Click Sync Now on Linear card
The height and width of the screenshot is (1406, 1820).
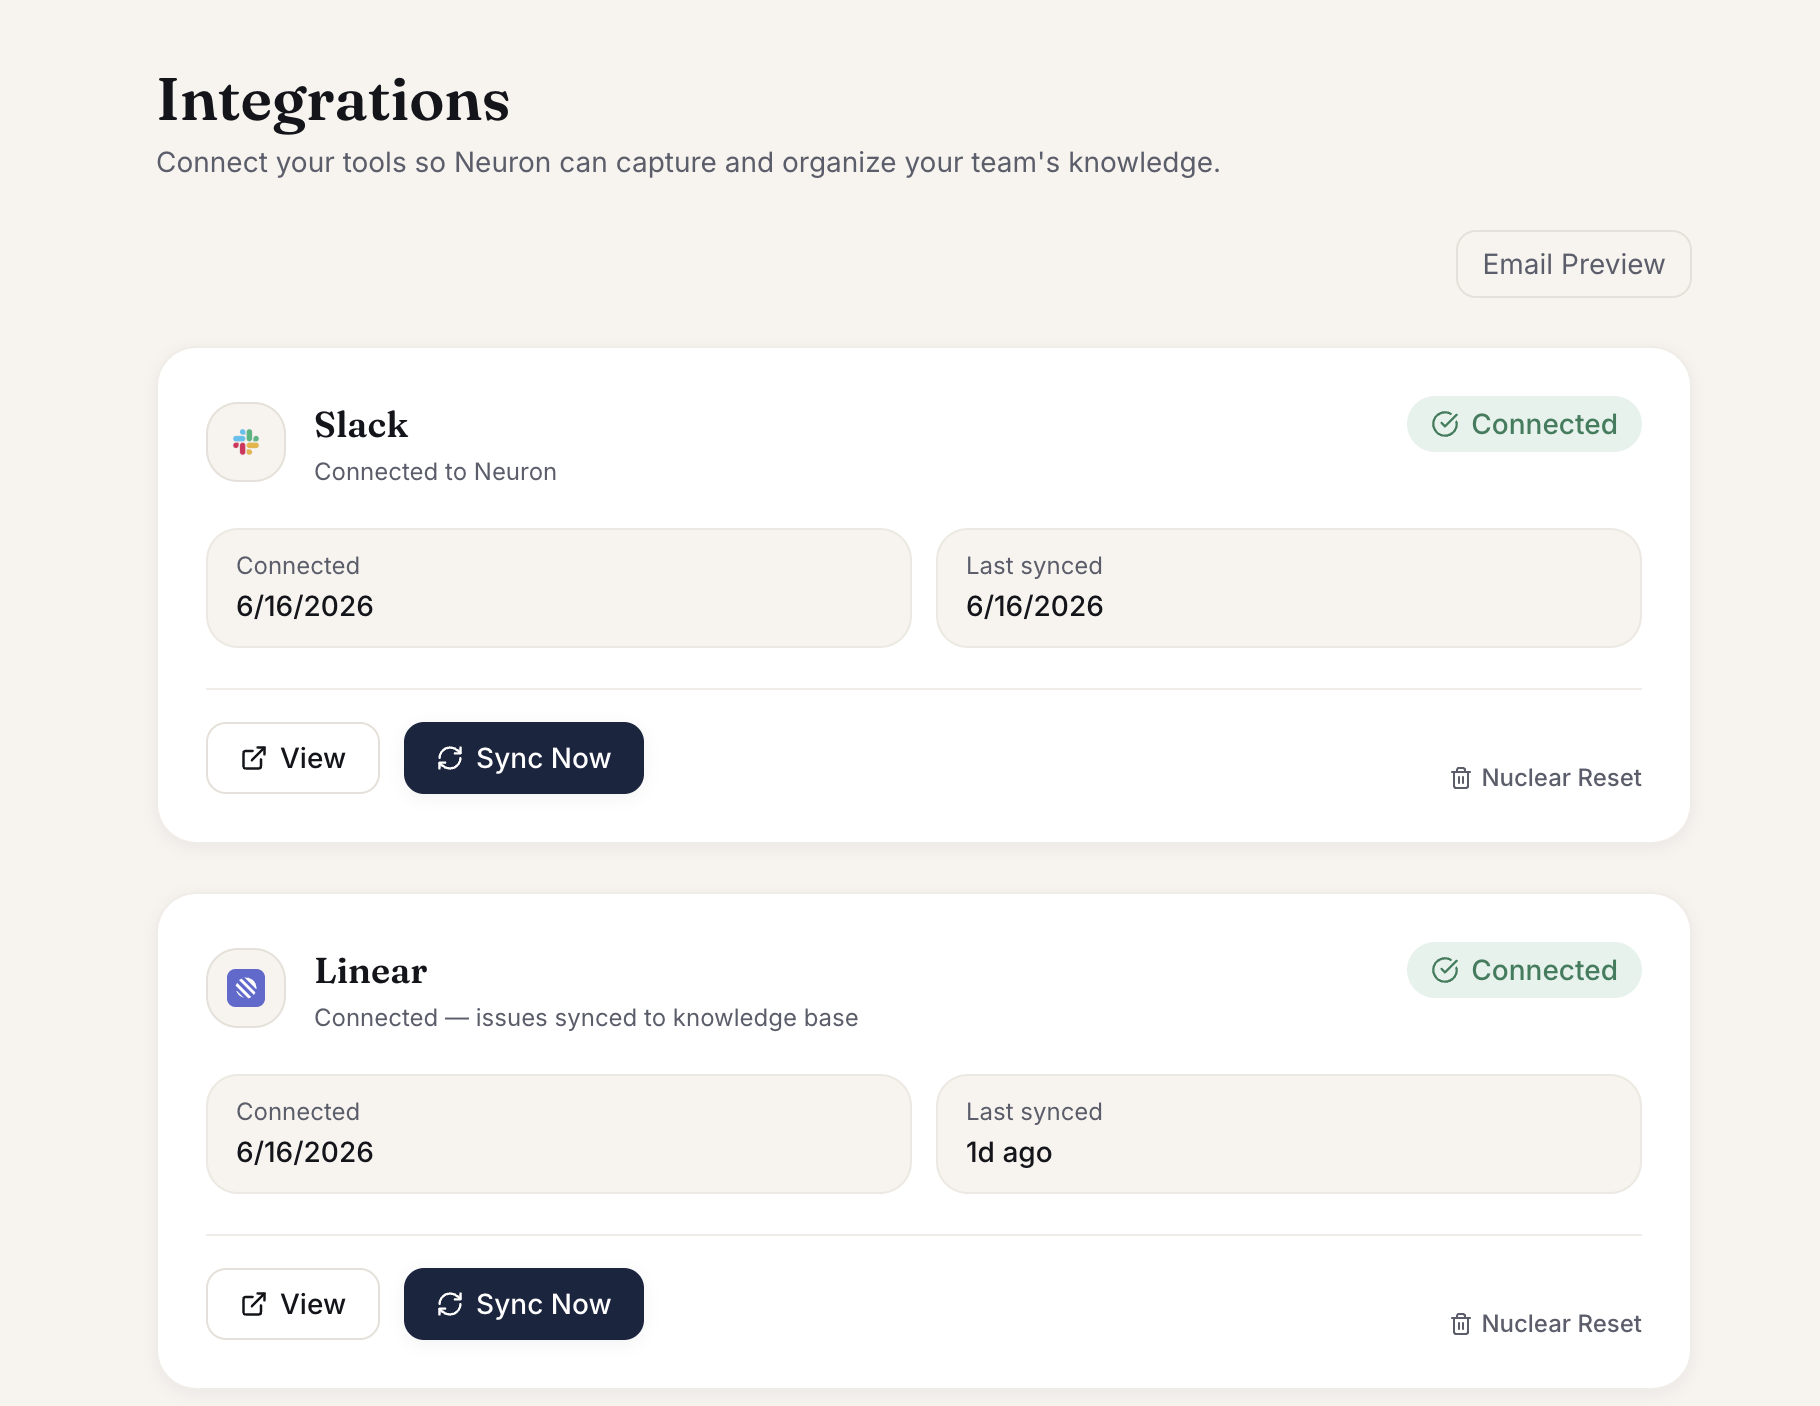524,1304
